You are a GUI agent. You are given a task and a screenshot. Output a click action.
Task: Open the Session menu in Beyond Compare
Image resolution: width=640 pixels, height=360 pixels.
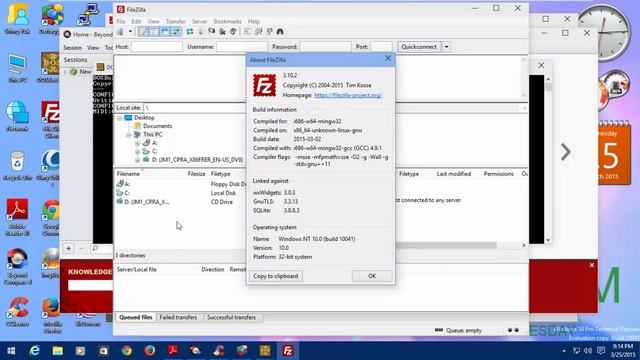[x=72, y=48]
